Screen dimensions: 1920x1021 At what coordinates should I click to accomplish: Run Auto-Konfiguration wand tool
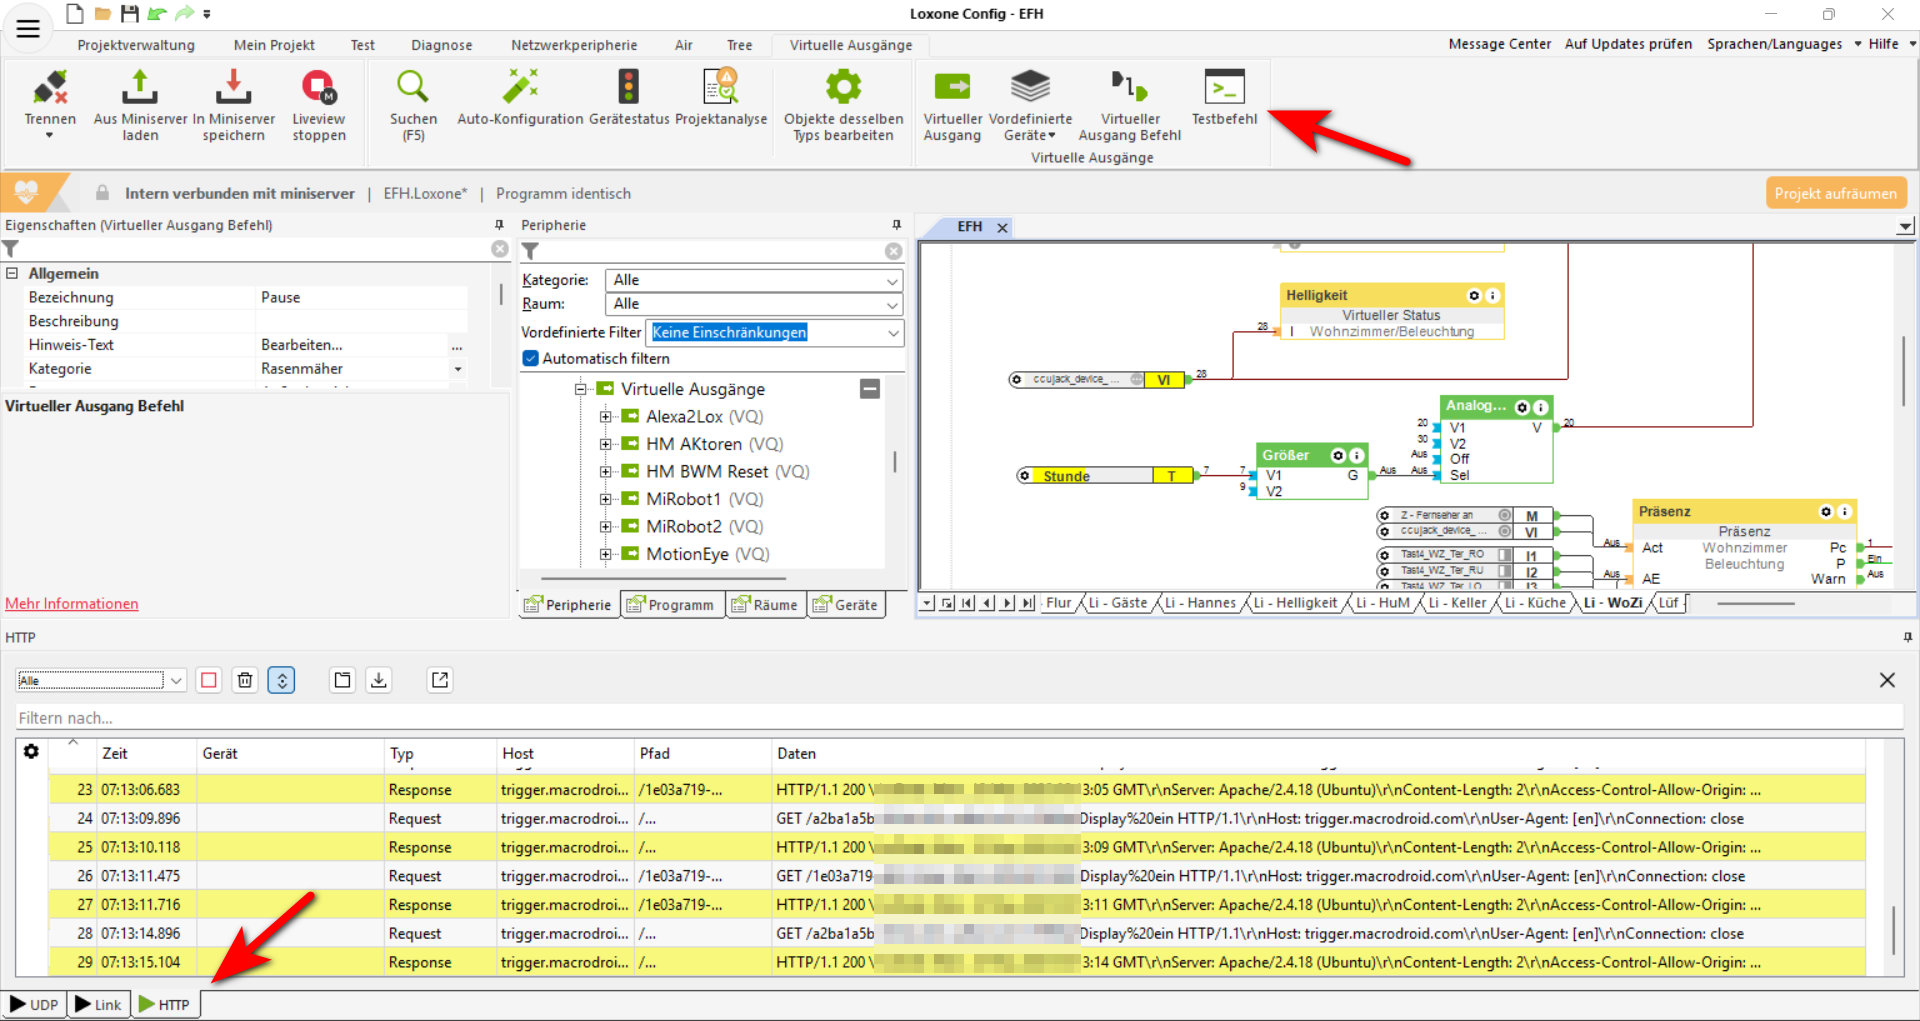pyautogui.click(x=520, y=89)
